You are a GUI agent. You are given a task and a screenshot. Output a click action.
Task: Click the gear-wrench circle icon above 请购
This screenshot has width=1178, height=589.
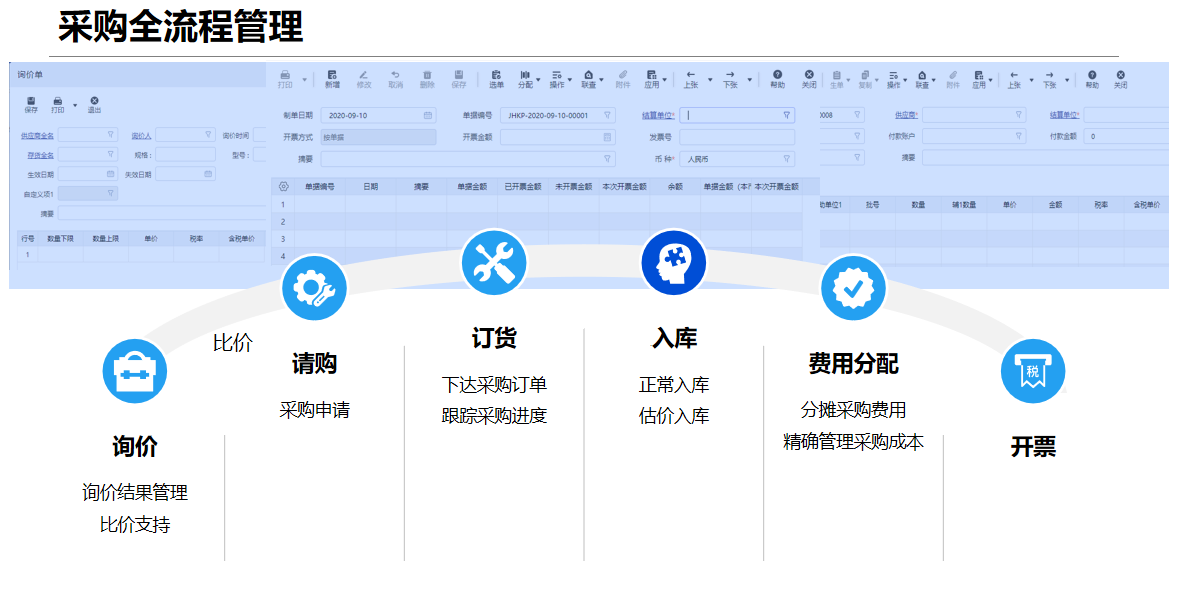314,287
